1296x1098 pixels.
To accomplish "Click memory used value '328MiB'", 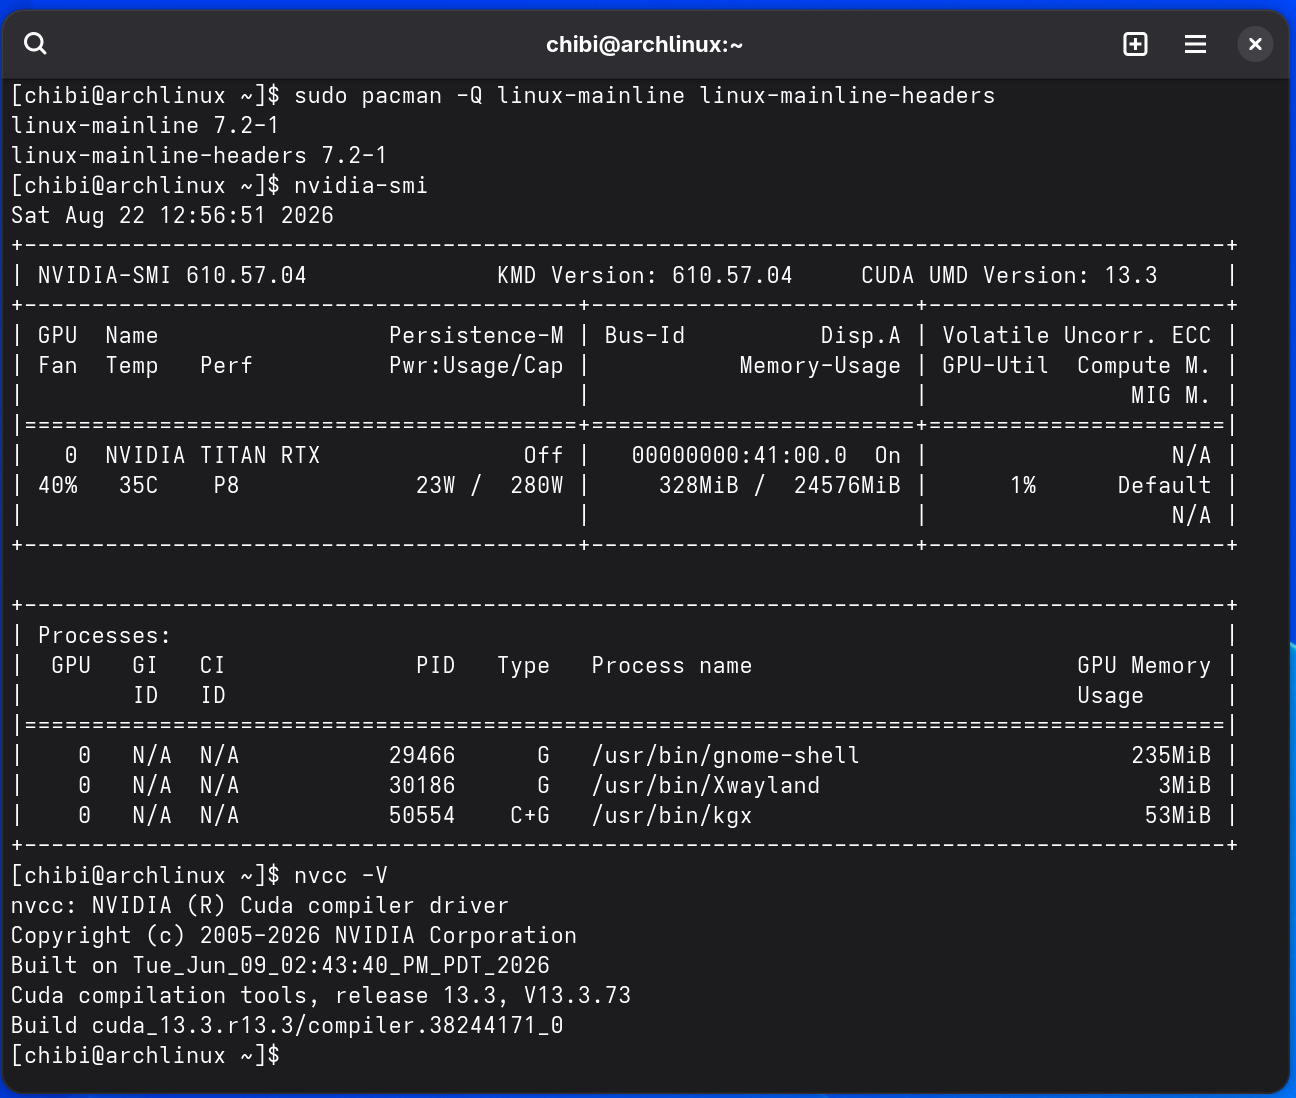I will 698,486.
